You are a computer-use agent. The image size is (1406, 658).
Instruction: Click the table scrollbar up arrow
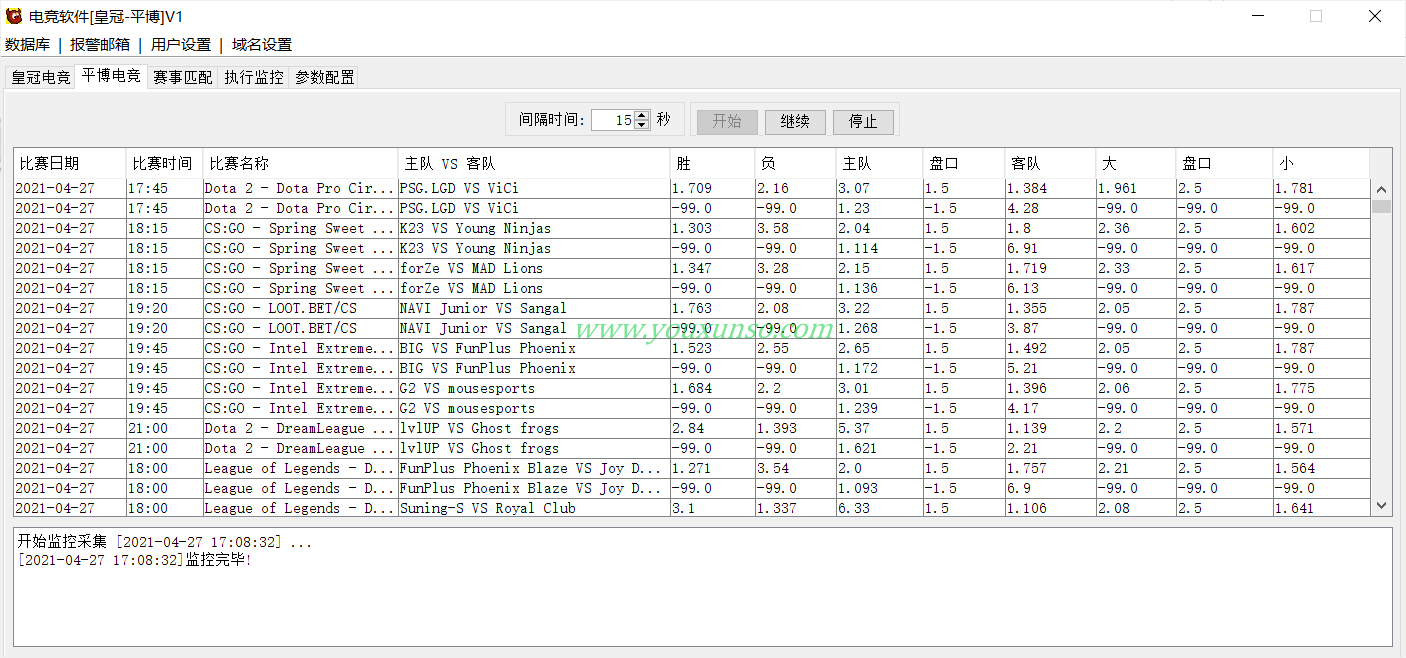click(x=1382, y=190)
